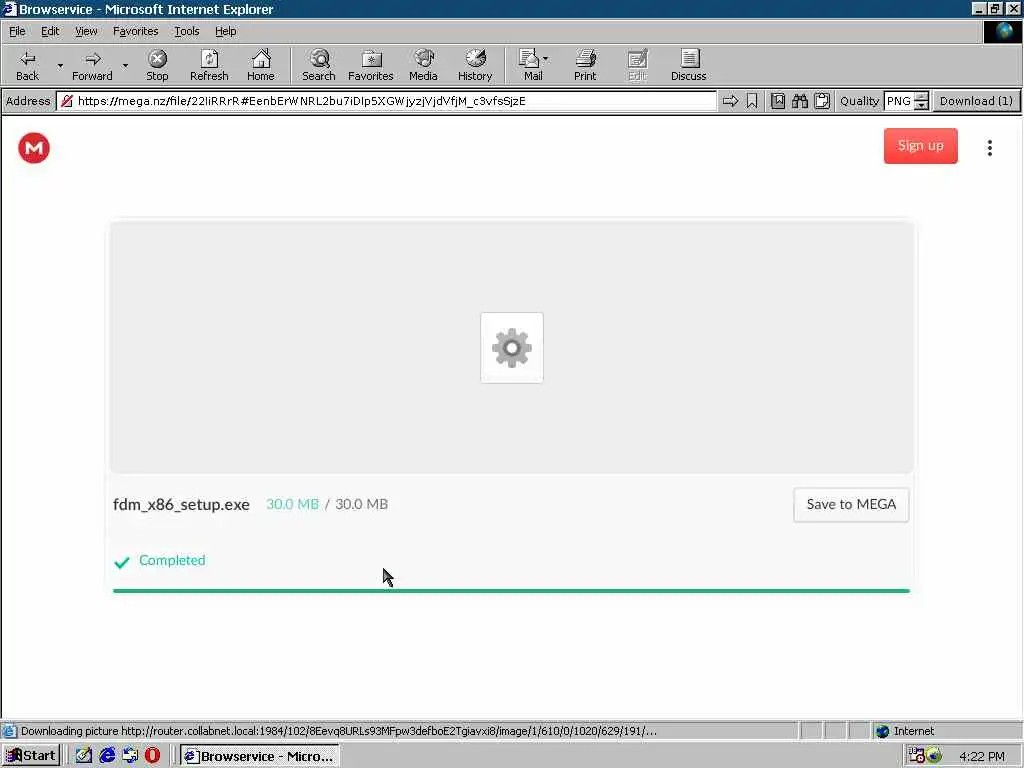Viewport: 1024px width, 768px height.
Task: Click the page icon in address bar
Action: point(67,101)
